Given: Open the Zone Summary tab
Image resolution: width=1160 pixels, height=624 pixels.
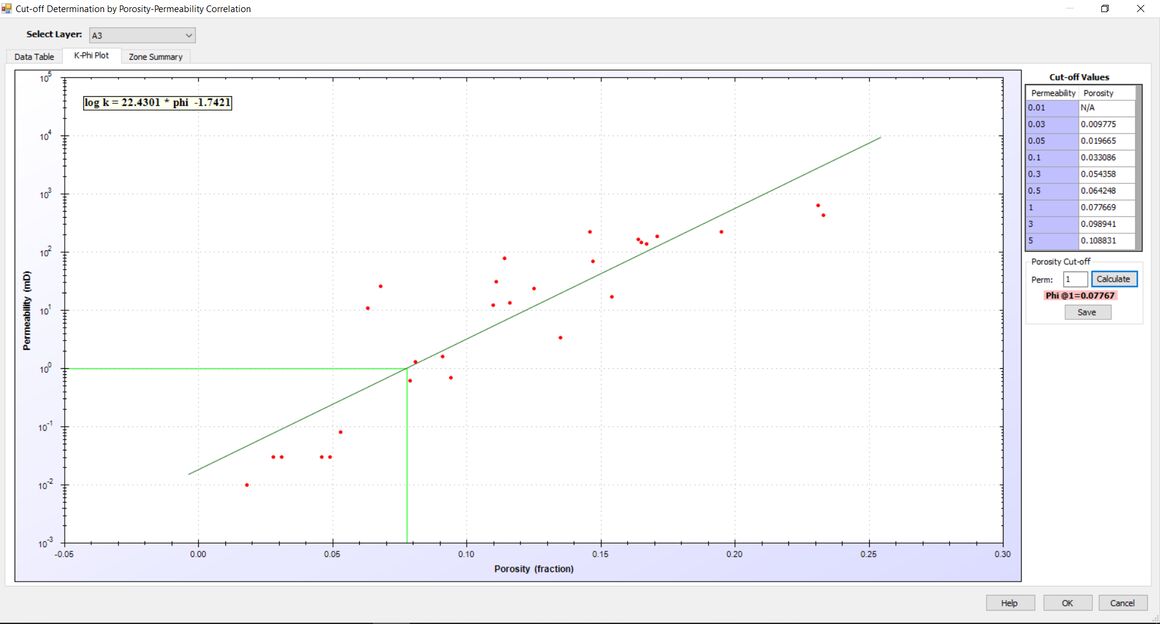Looking at the screenshot, I should 156,57.
